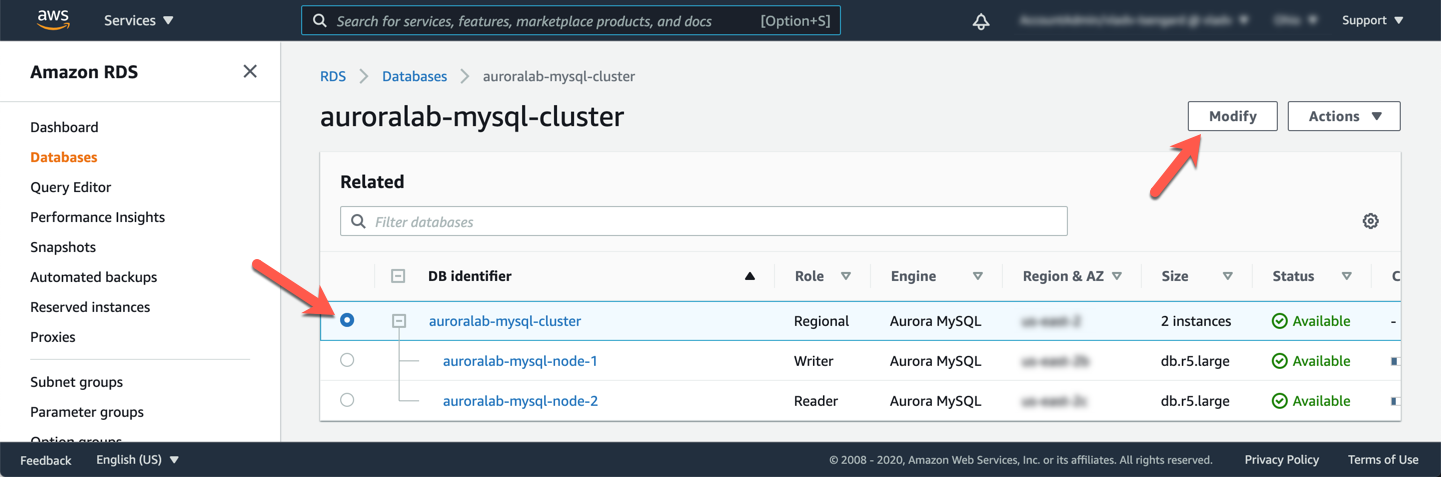Open Reserved instances in sidebar
Screen dimensions: 1441x477
click(x=90, y=307)
